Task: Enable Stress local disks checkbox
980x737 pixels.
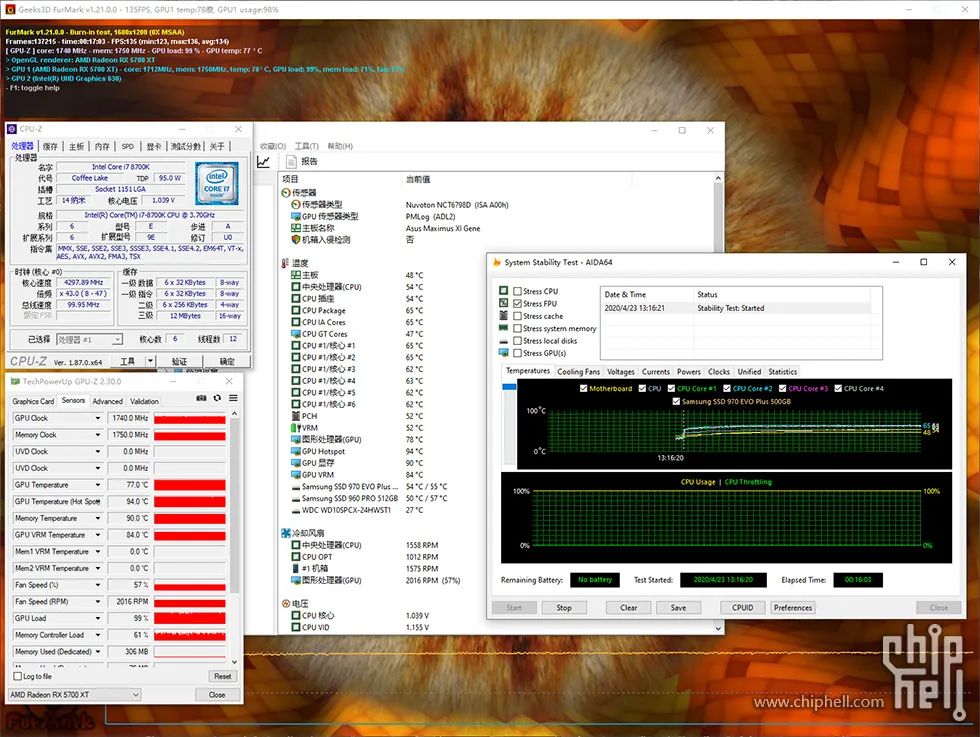Action: coord(518,341)
